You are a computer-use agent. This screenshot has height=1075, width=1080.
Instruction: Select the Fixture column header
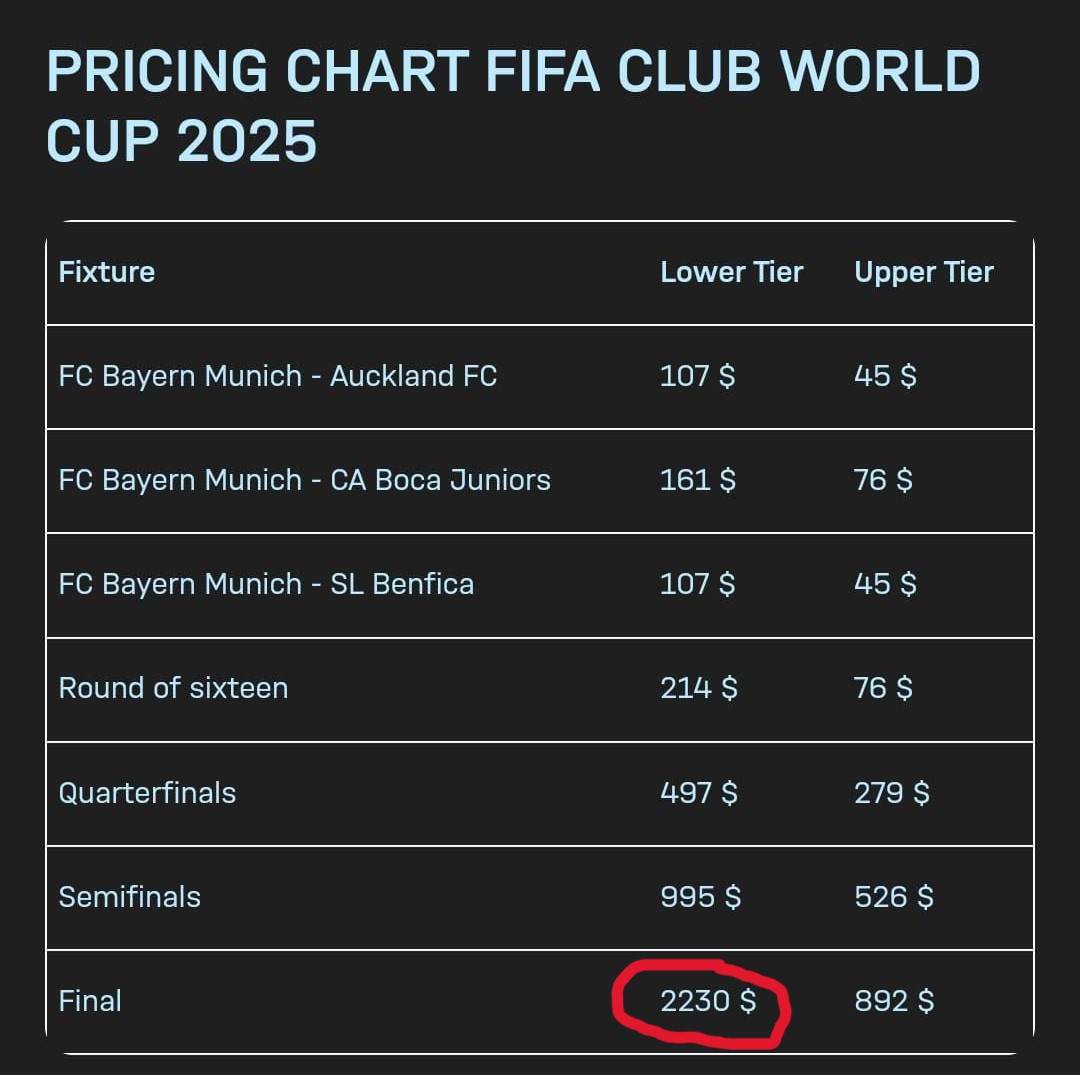pos(107,272)
